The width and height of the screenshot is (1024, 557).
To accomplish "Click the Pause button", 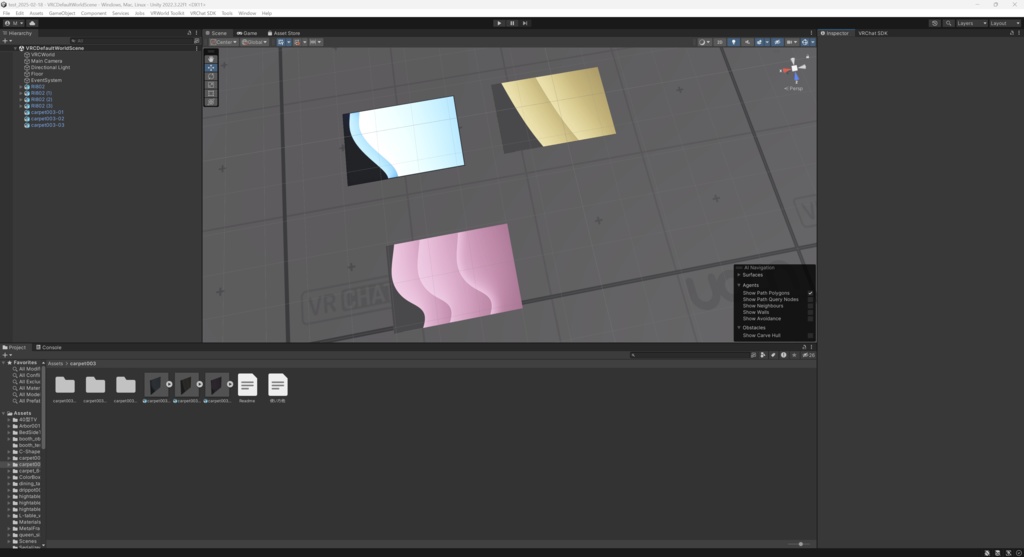I will click(512, 23).
